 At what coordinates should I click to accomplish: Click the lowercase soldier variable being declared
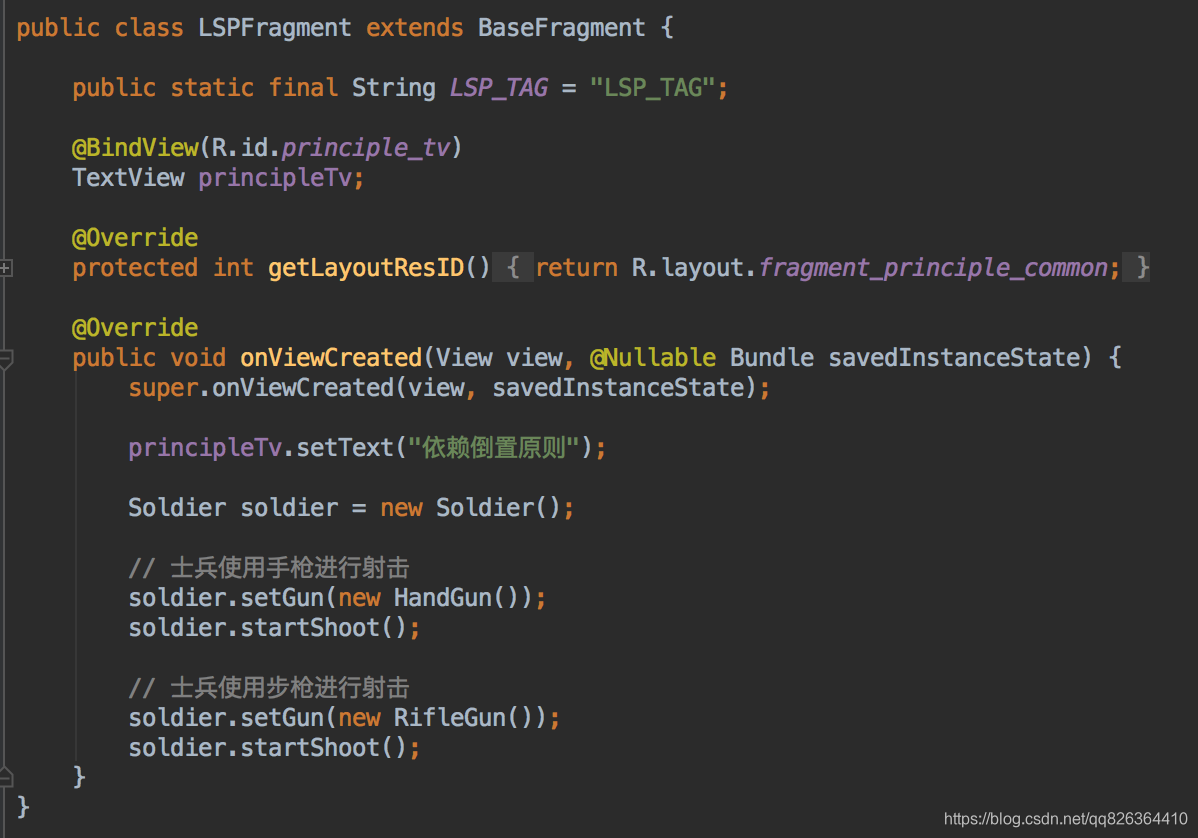tap(289, 508)
